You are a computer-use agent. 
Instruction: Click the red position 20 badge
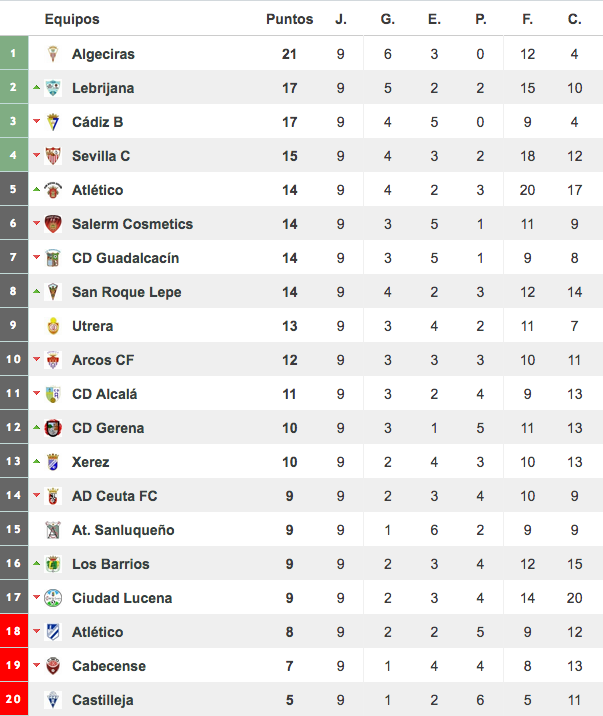coord(14,699)
